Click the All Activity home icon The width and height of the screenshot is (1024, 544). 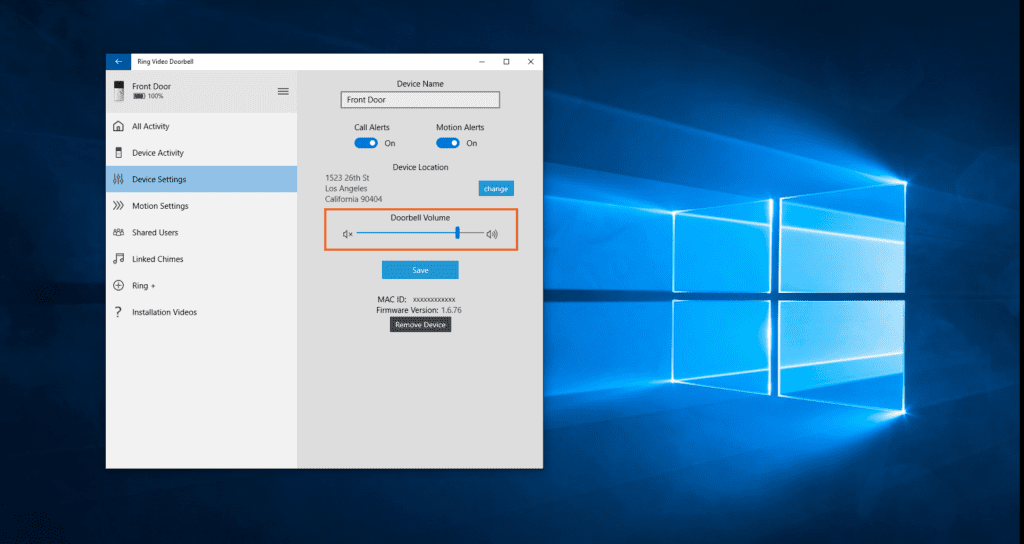[x=118, y=126]
